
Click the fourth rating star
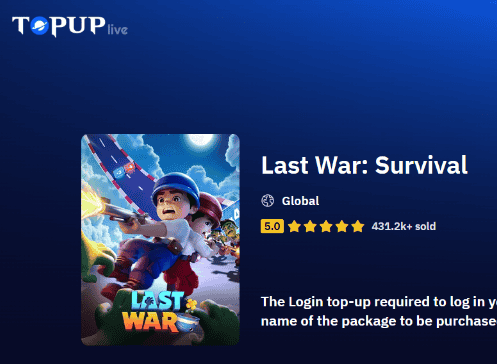click(342, 226)
